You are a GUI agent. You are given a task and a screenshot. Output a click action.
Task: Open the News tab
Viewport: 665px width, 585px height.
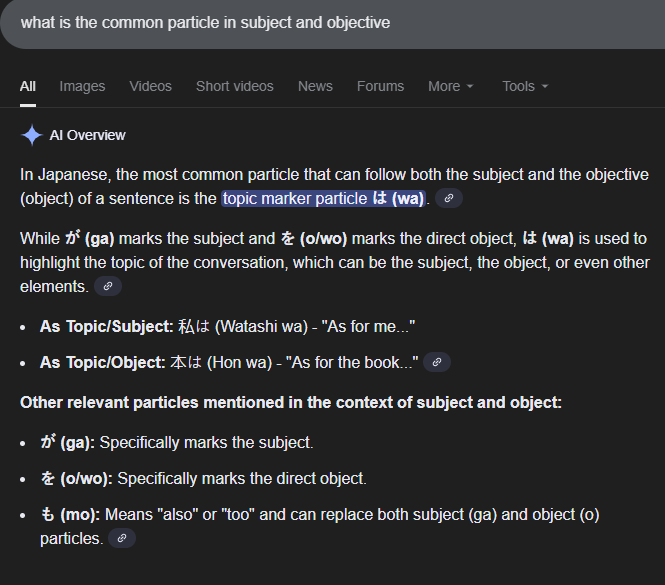point(315,87)
